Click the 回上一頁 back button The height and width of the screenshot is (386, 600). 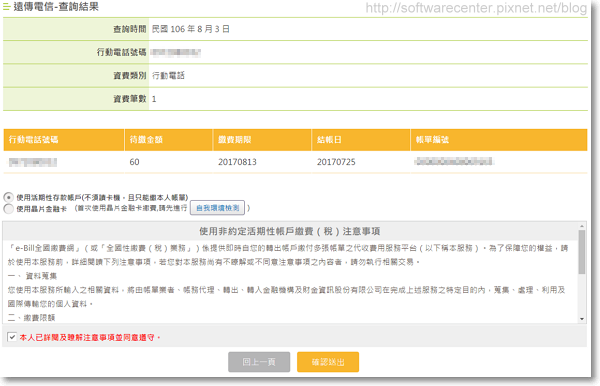259,362
